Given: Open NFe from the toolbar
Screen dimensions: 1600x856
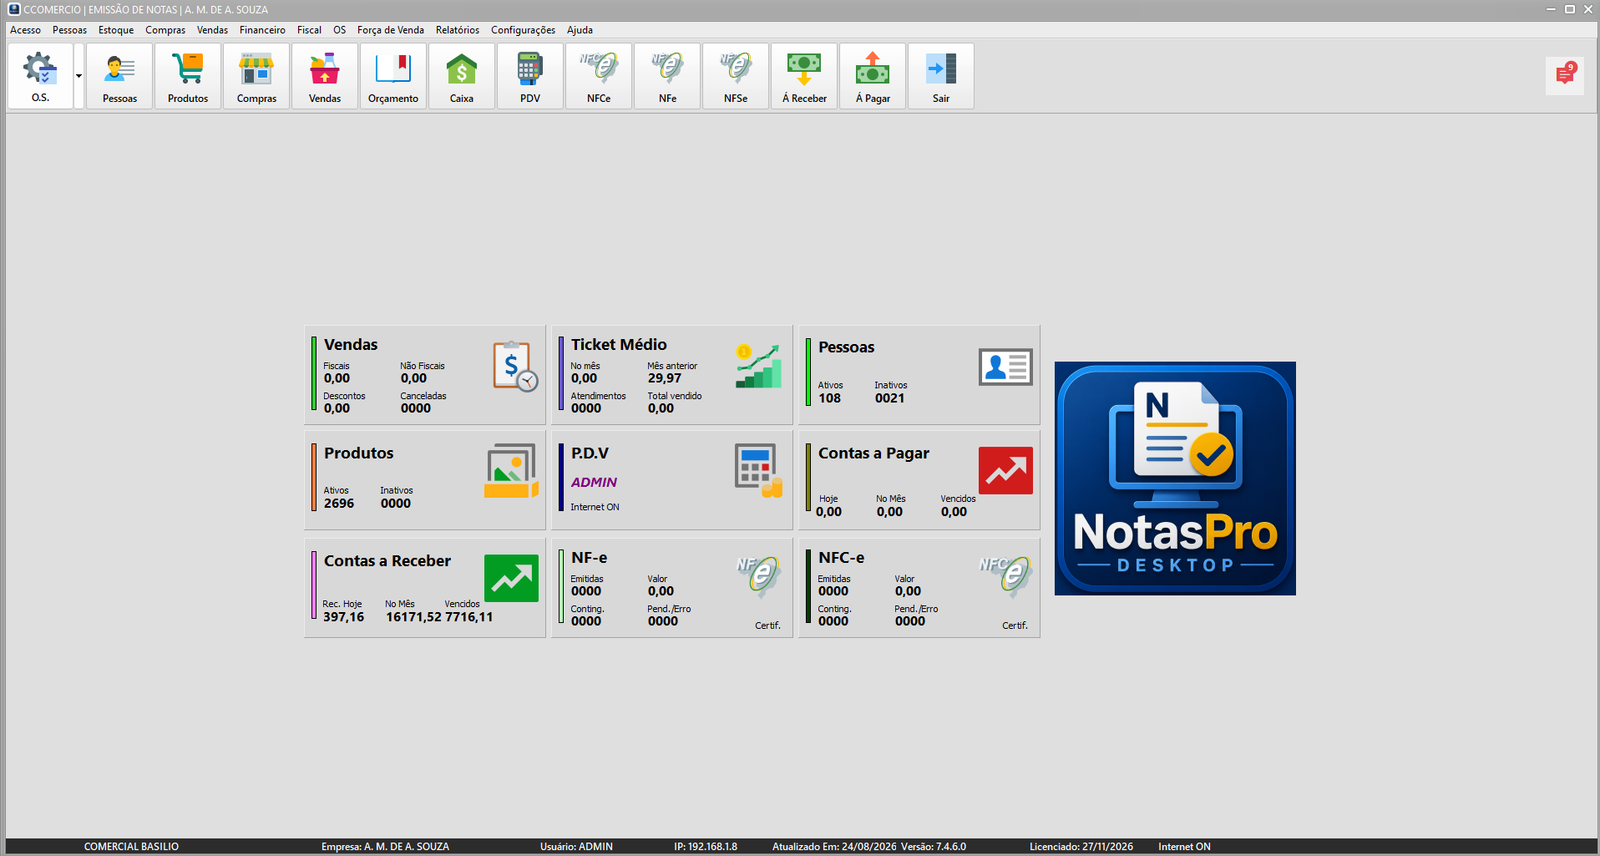Looking at the screenshot, I should tap(667, 76).
